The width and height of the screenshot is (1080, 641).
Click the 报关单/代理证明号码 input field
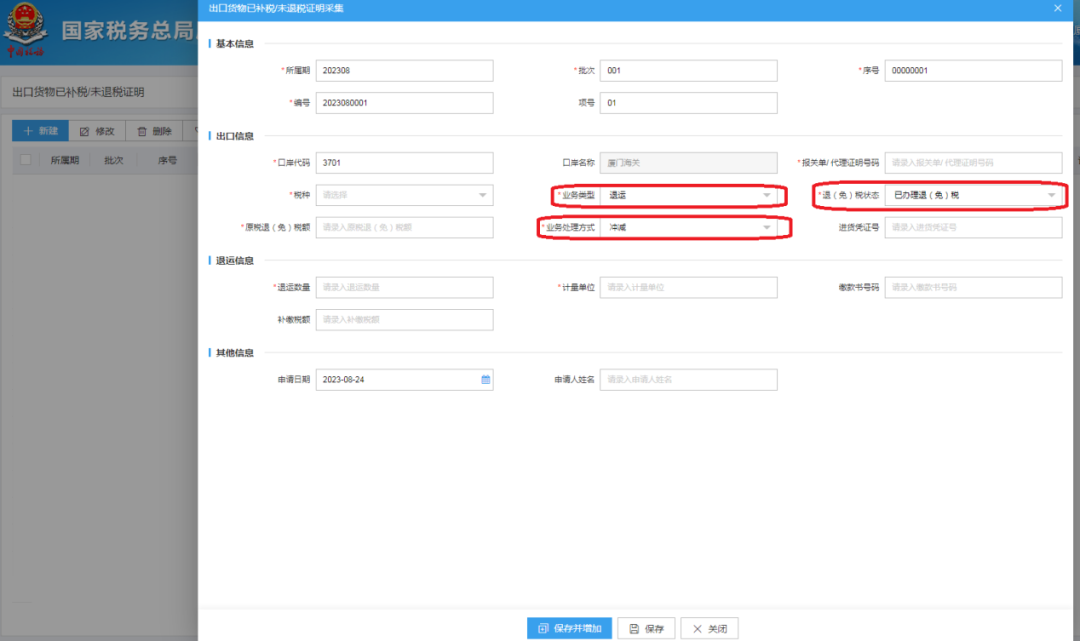pos(973,162)
